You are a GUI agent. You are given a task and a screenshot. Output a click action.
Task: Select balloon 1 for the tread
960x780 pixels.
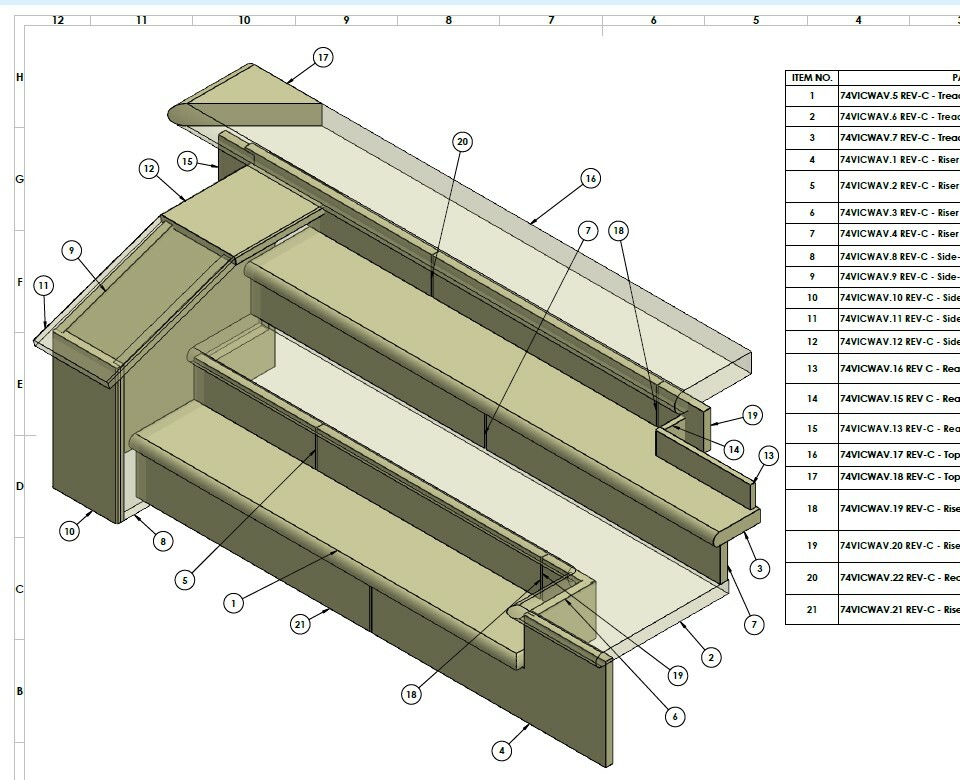[x=233, y=603]
